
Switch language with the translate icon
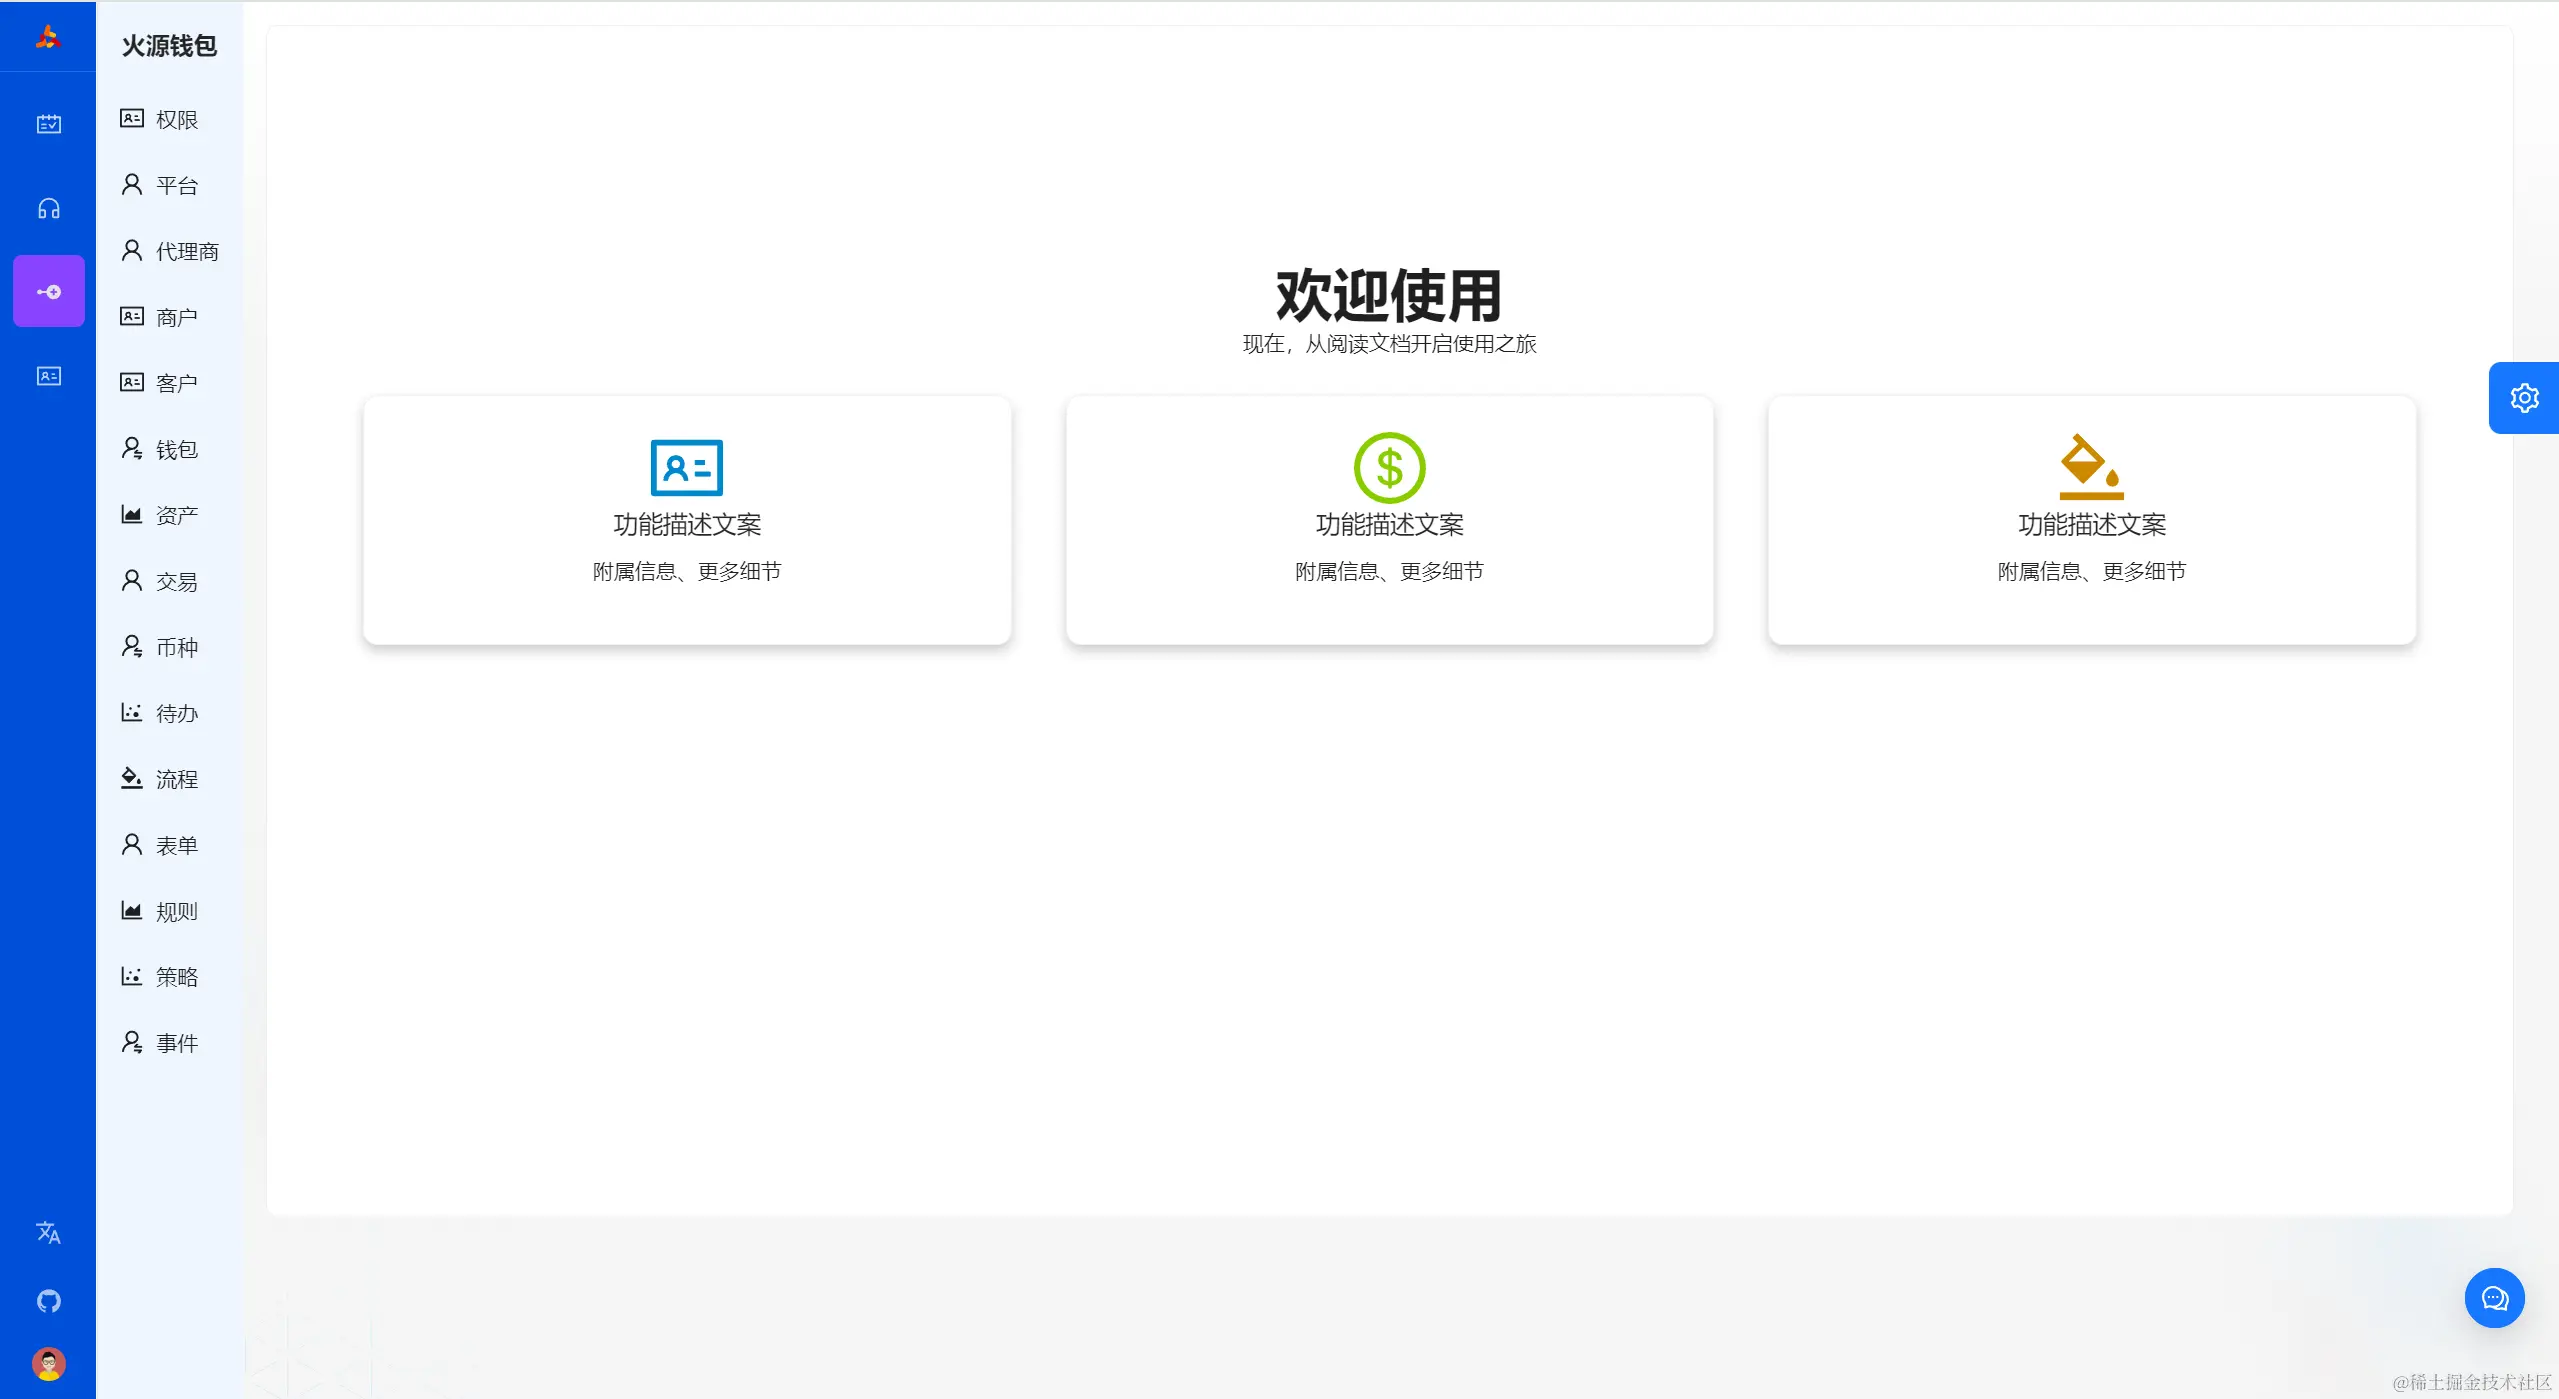(48, 1232)
